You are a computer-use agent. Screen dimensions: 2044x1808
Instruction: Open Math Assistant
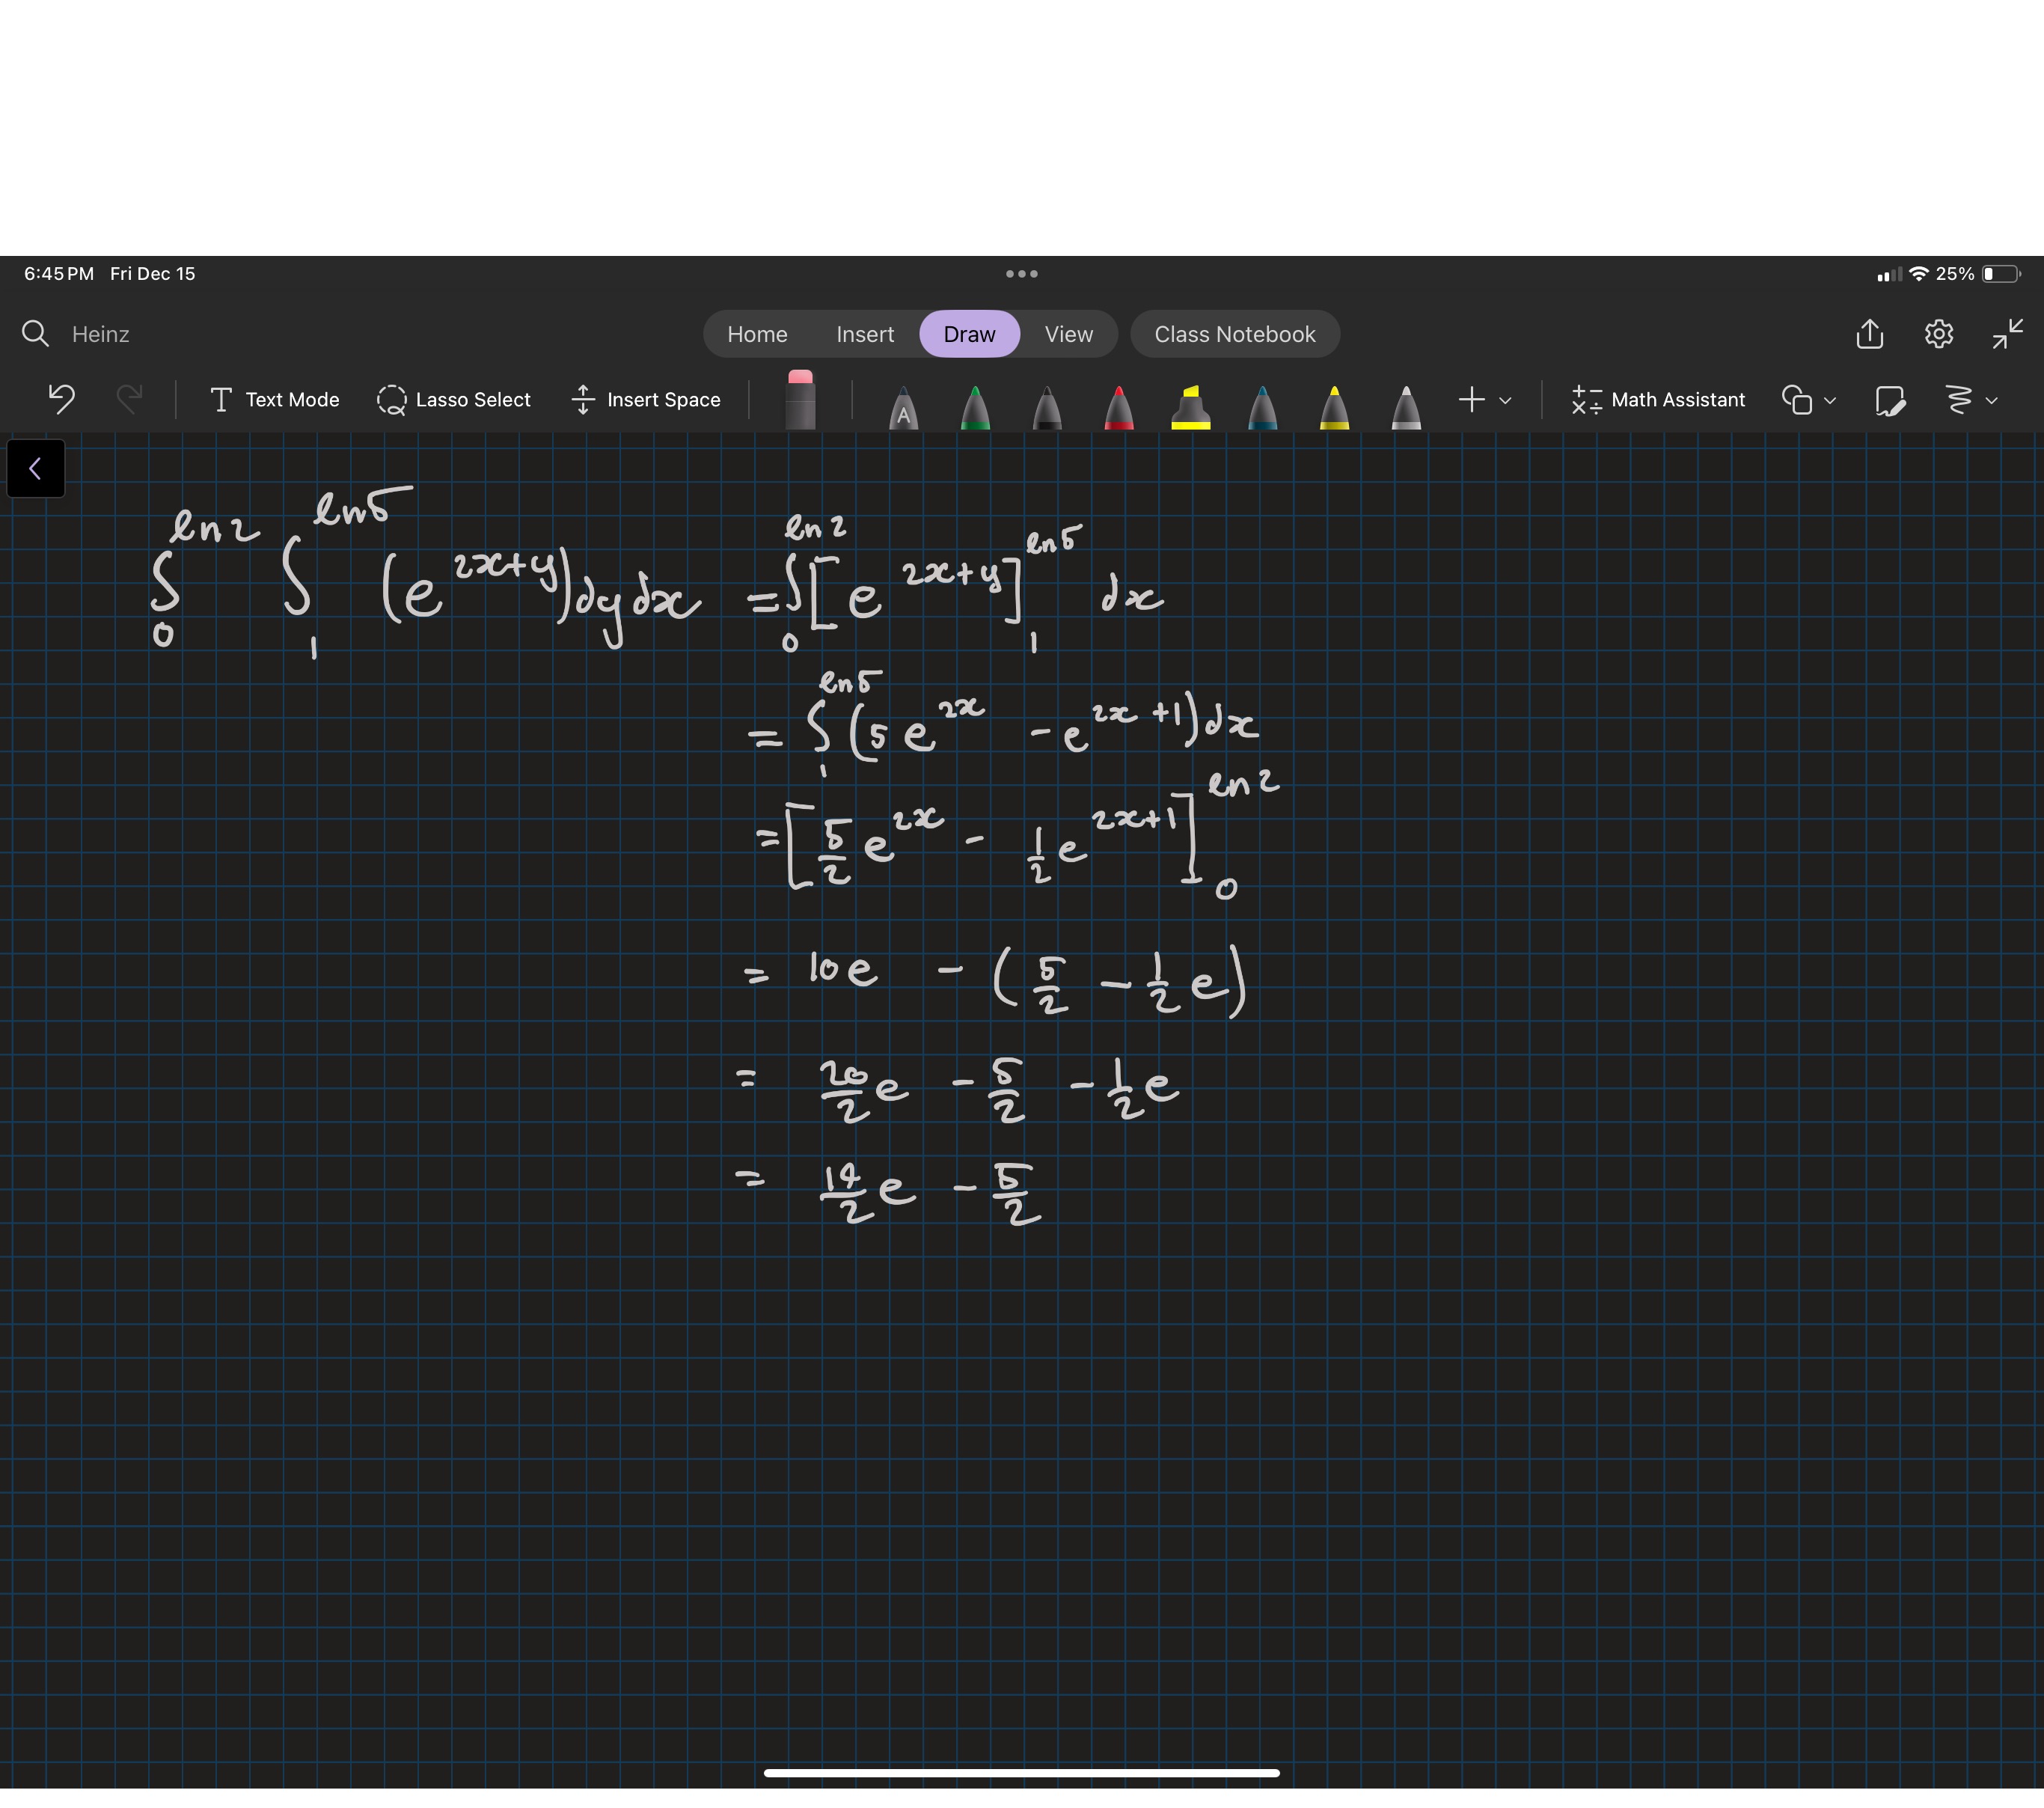pyautogui.click(x=1658, y=400)
